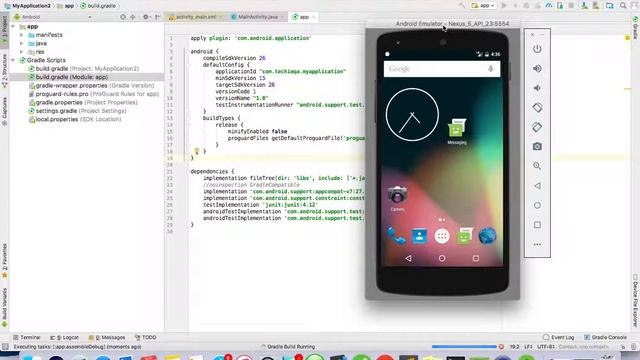Open Structure side panel
This screenshot has width=640, height=360.
pos(4,70)
